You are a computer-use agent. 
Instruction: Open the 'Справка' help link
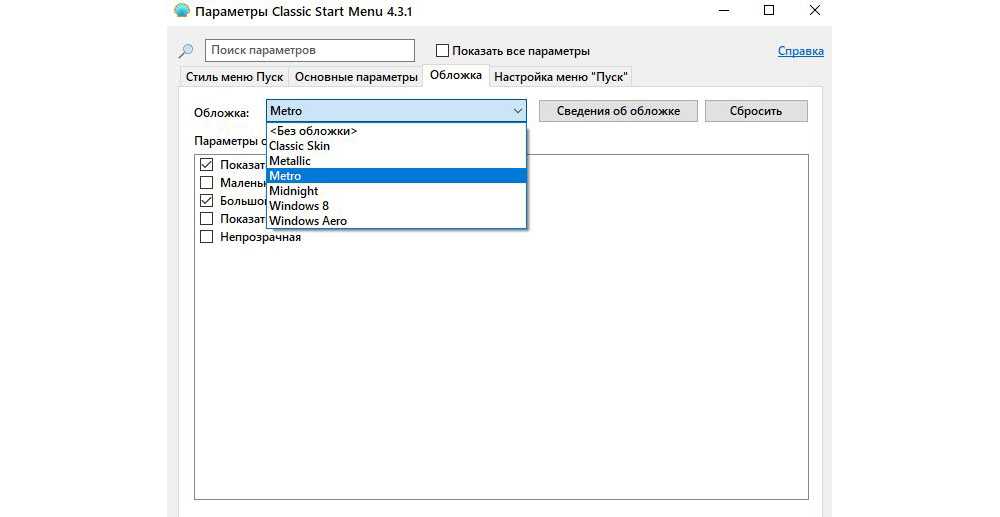click(800, 51)
